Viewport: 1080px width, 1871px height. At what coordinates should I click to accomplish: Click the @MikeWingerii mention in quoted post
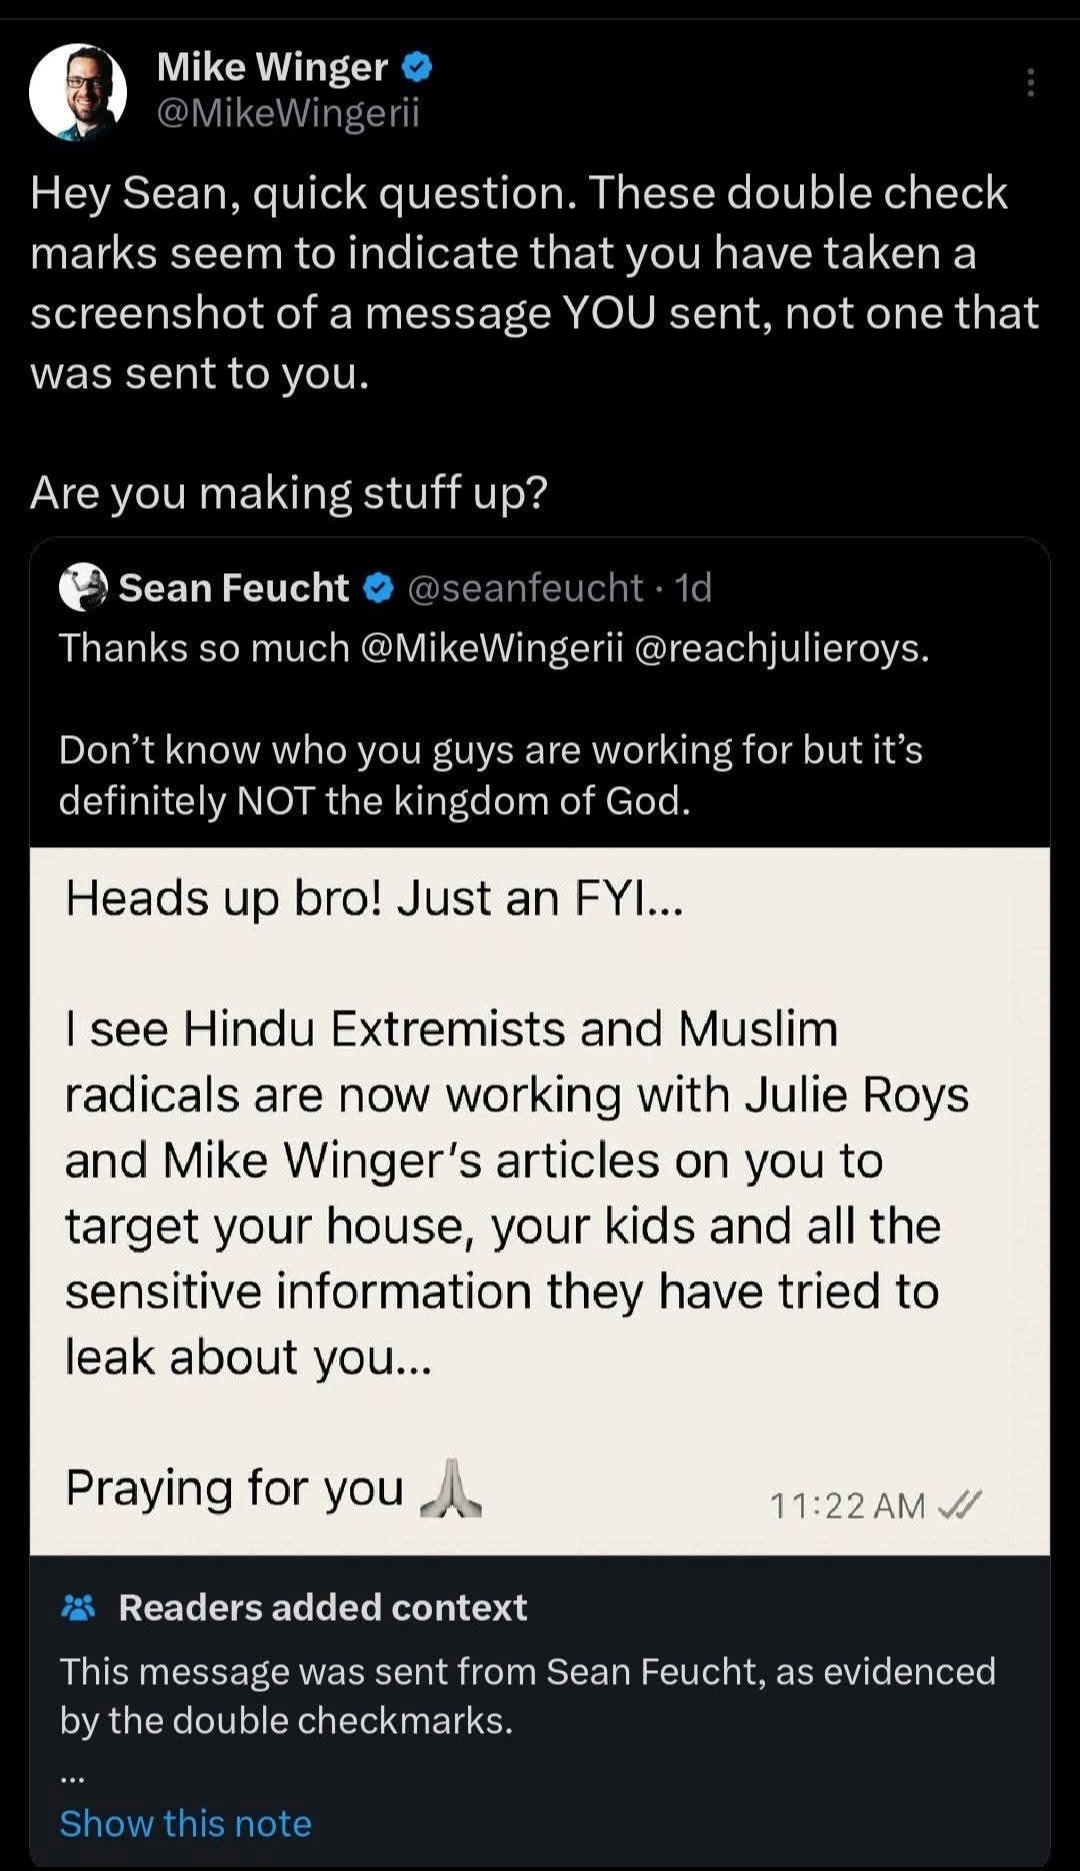(490, 648)
